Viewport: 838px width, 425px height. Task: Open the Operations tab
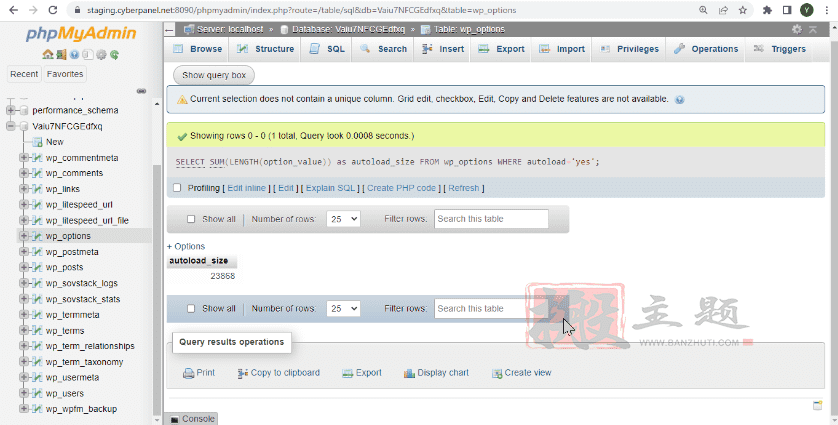pyautogui.click(x=705, y=49)
